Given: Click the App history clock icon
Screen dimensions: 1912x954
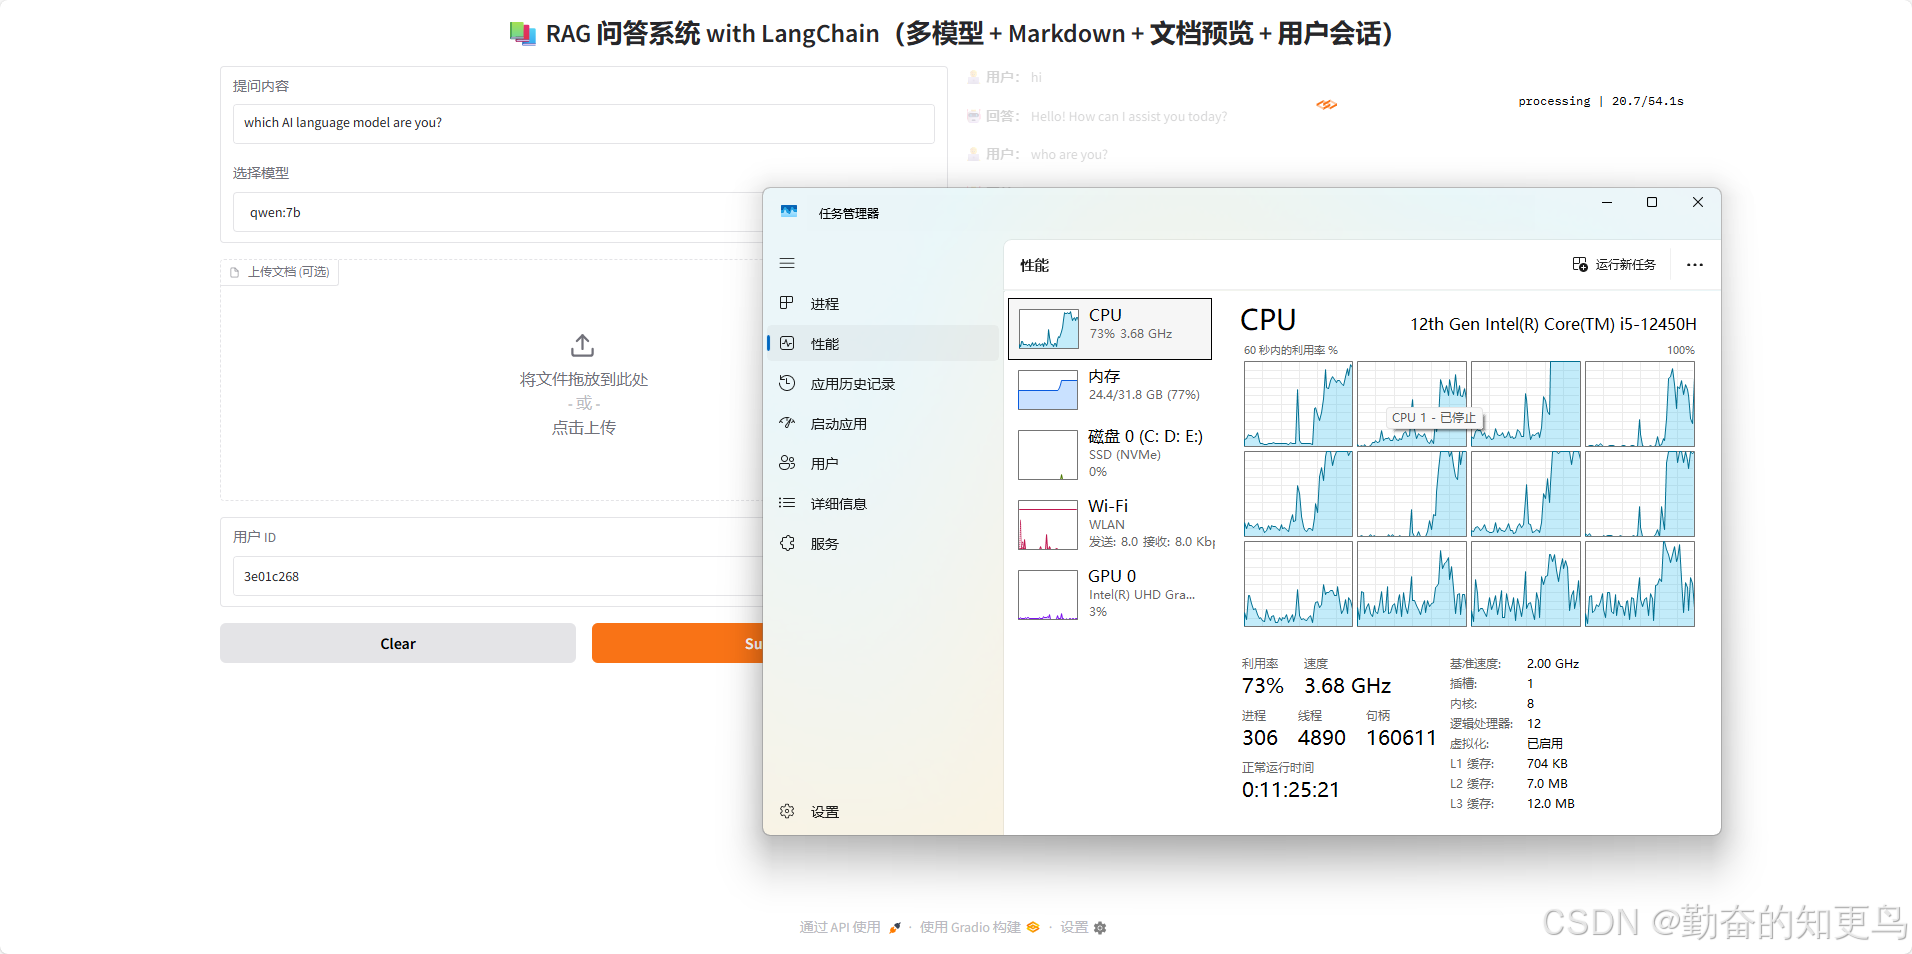Looking at the screenshot, I should (x=787, y=383).
